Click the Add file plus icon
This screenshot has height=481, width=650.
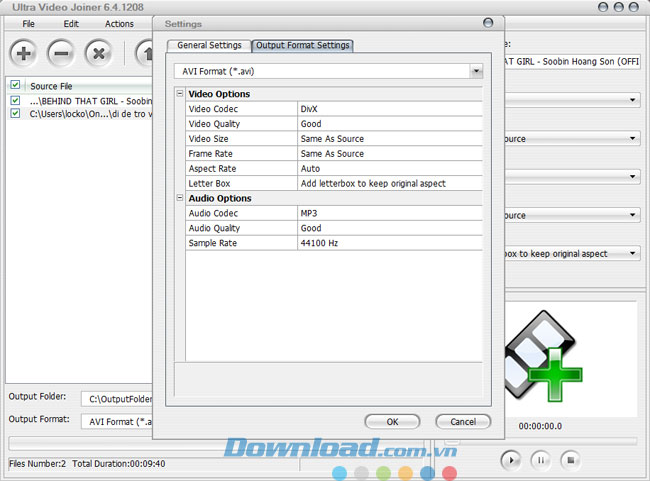pyautogui.click(x=22, y=52)
